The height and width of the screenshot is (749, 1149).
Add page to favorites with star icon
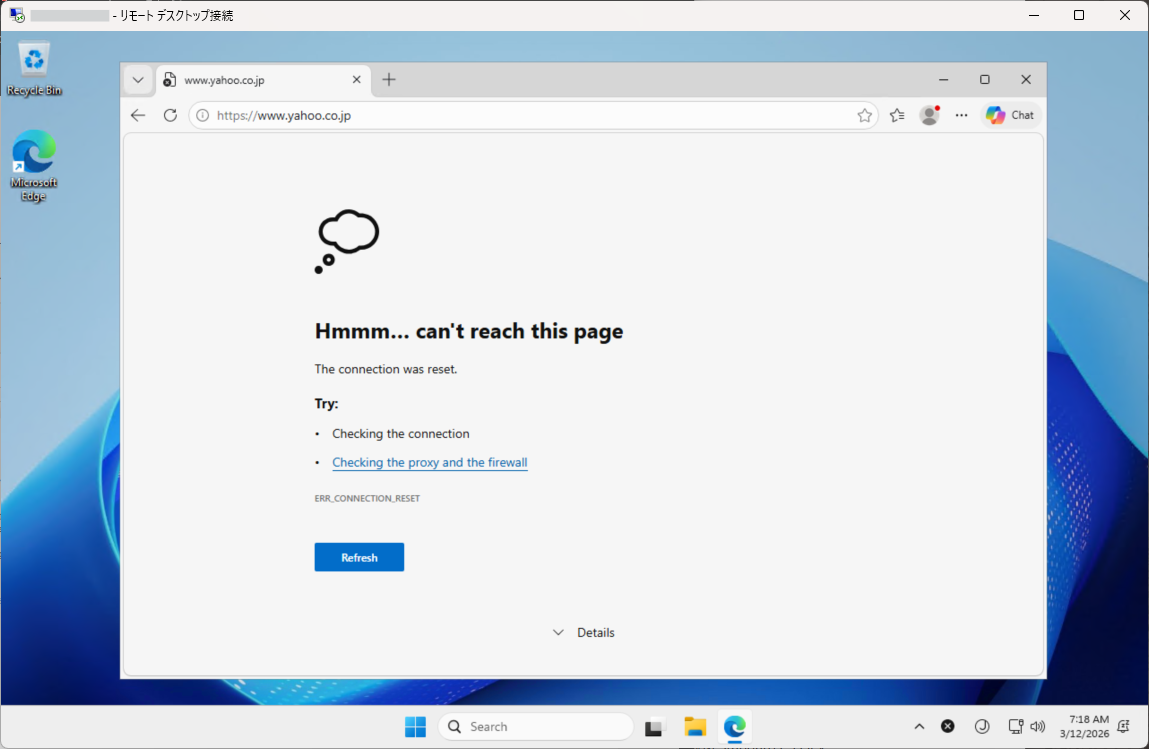click(864, 115)
